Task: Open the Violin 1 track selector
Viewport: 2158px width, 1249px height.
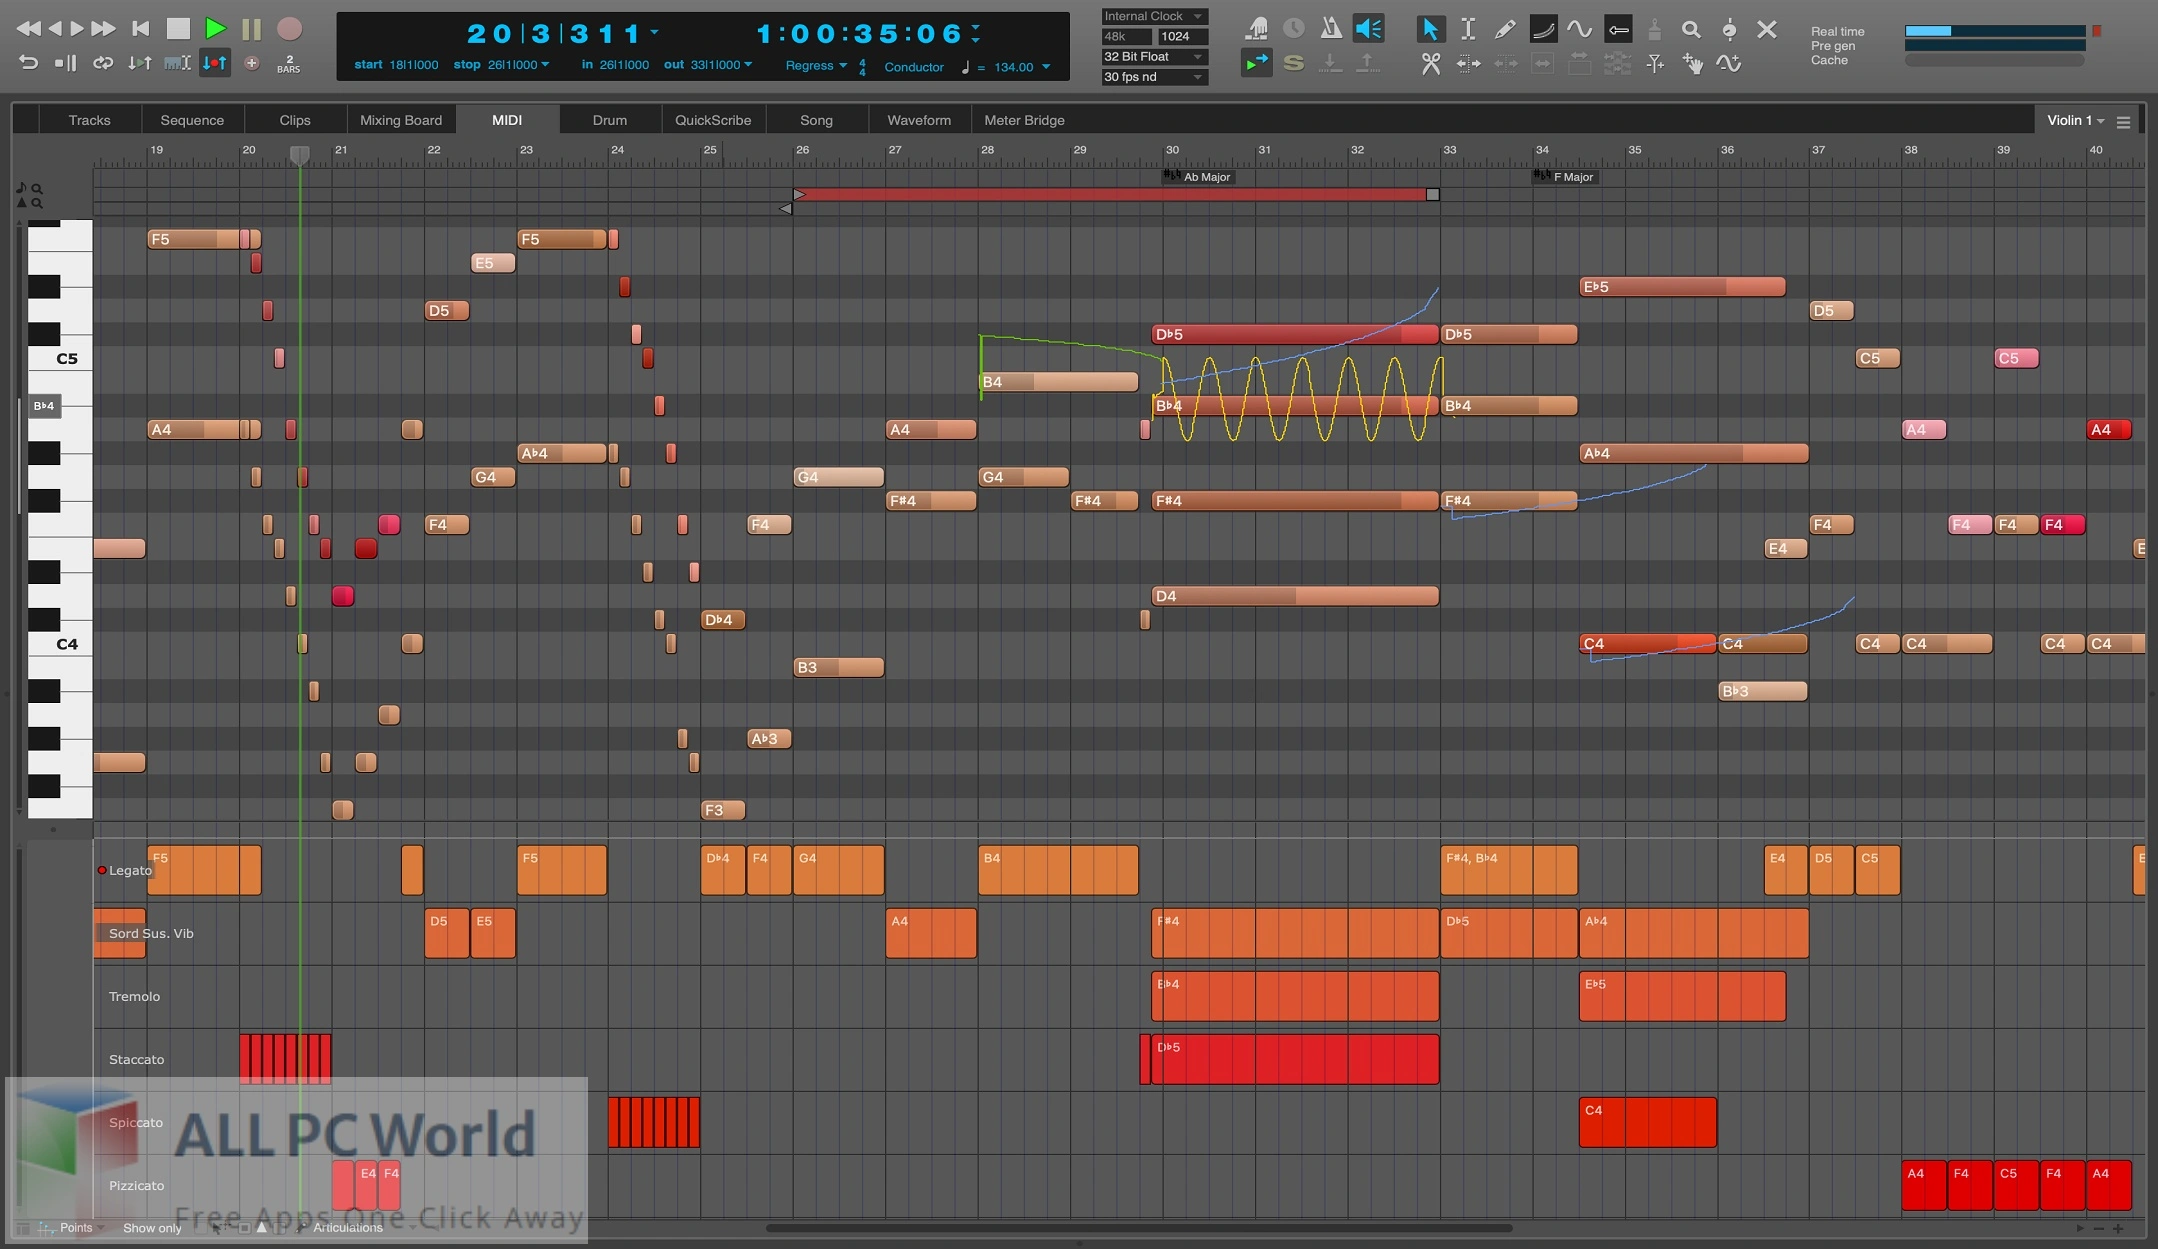Action: coord(2074,120)
